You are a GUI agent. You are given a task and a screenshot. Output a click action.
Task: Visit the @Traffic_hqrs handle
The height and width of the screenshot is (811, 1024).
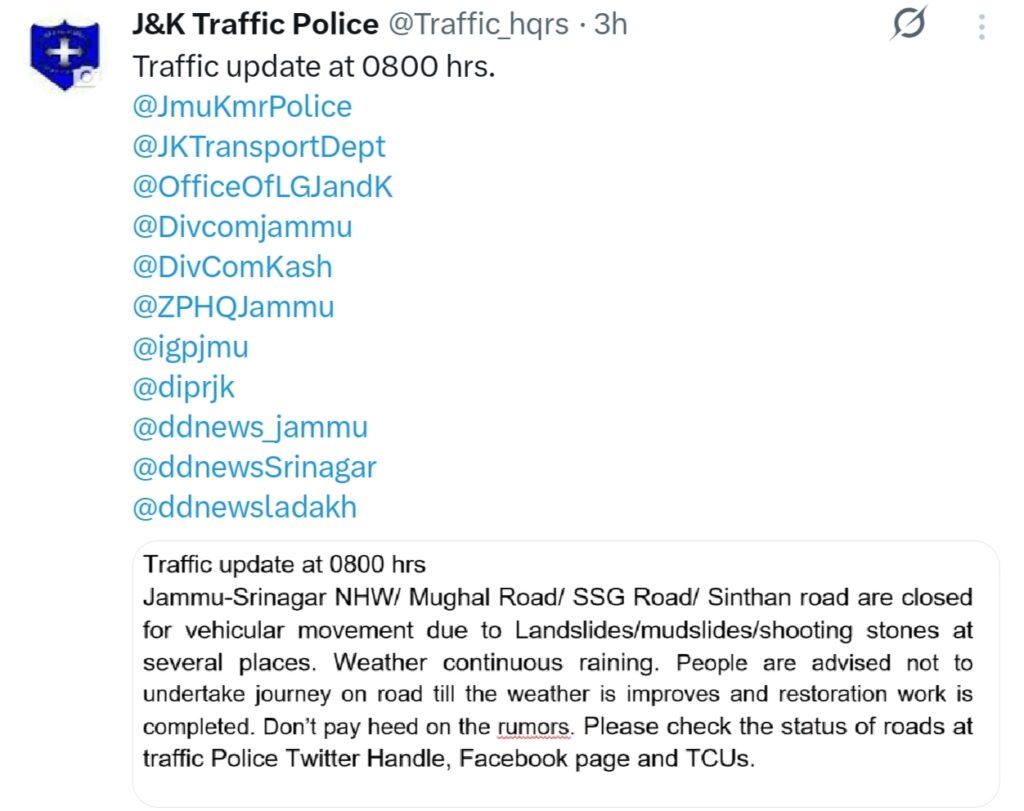[479, 25]
